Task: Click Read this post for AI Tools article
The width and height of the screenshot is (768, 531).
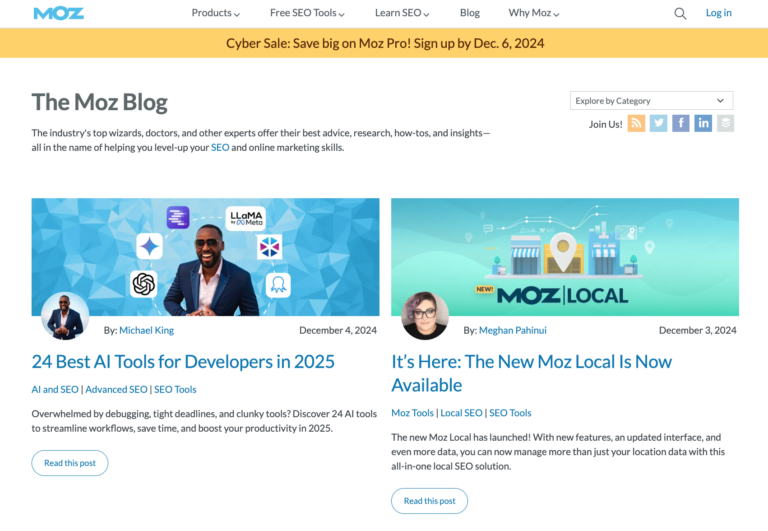Action: click(x=70, y=463)
